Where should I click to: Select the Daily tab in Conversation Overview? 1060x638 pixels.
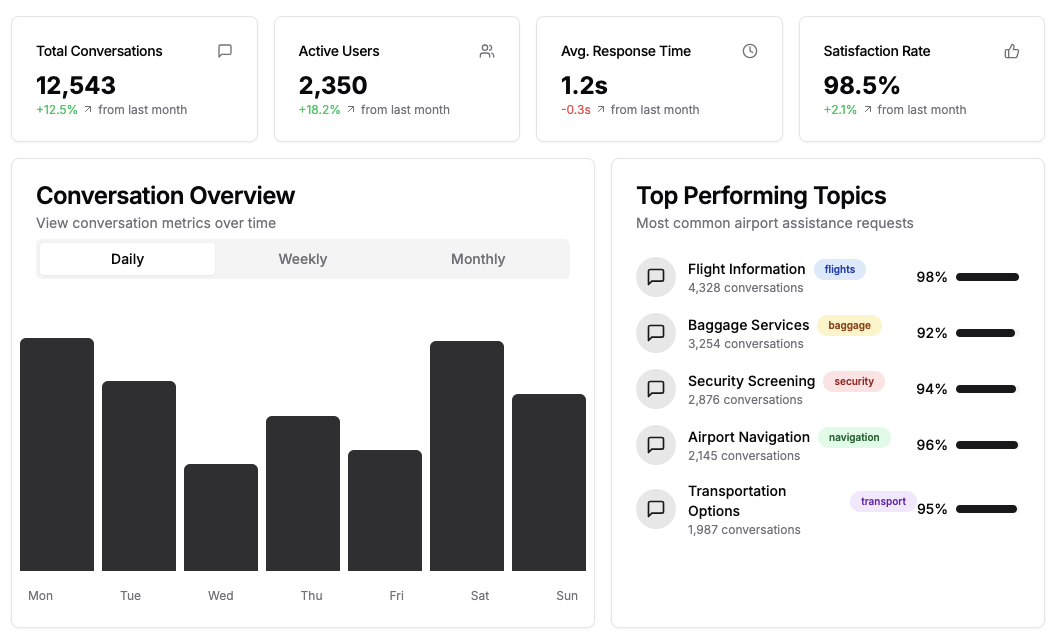click(x=127, y=259)
